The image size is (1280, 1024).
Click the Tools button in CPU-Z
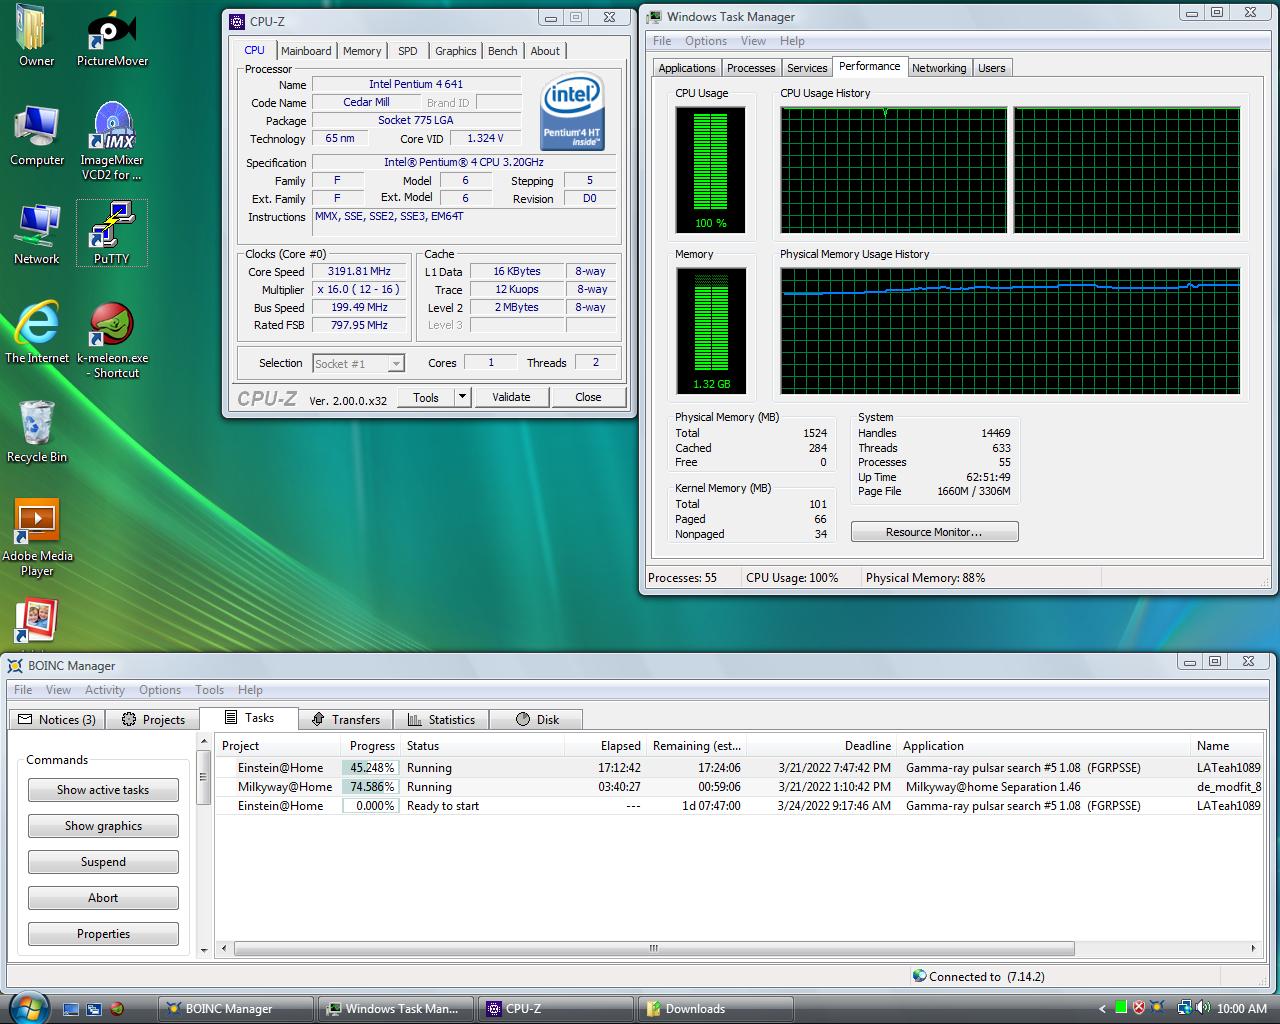426,397
